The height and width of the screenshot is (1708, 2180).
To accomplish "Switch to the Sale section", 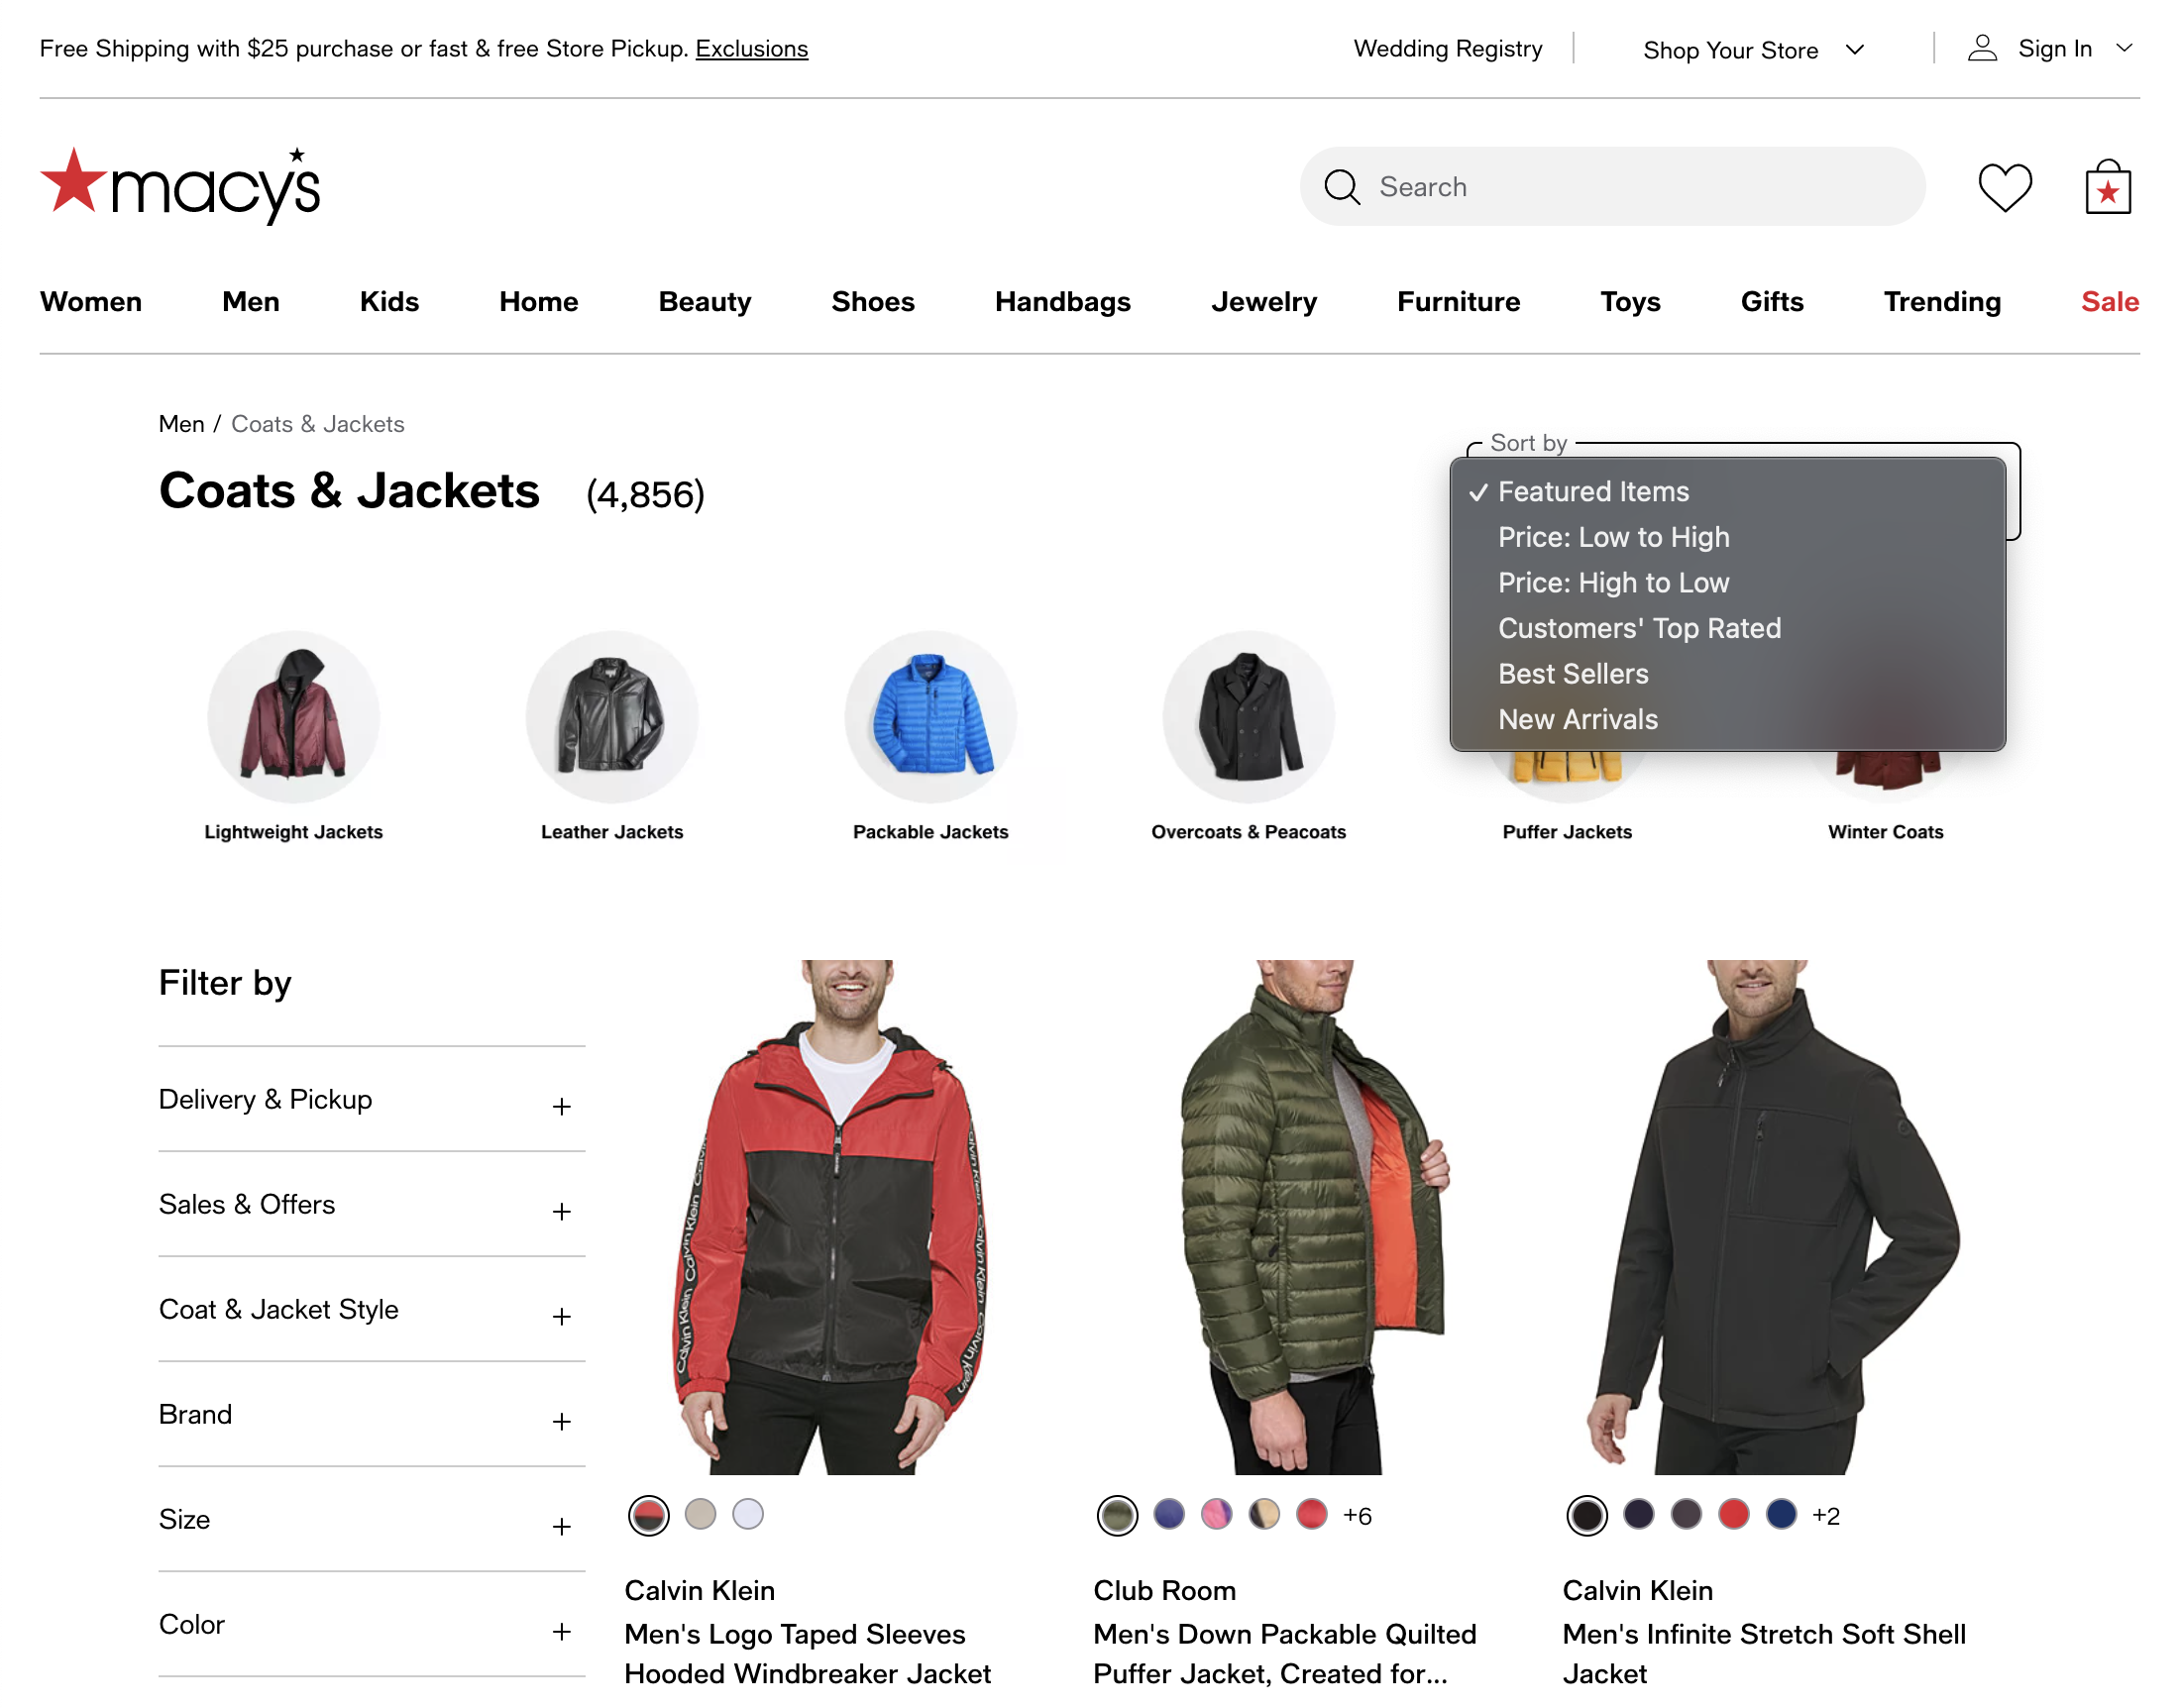I will point(2108,301).
